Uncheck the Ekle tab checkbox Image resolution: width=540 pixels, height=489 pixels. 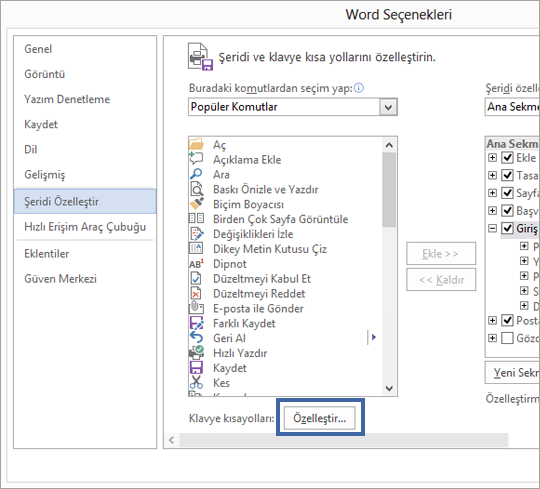pos(507,157)
